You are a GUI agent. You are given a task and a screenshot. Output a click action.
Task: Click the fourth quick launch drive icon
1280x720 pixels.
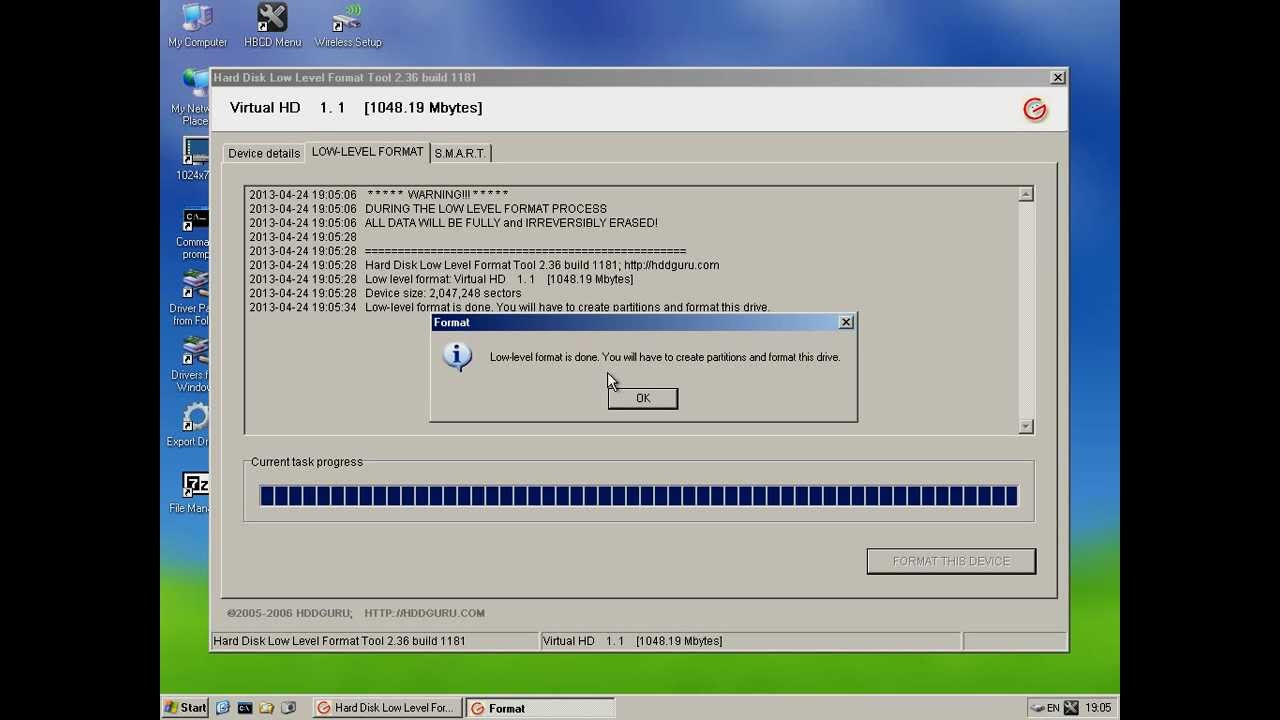(288, 708)
